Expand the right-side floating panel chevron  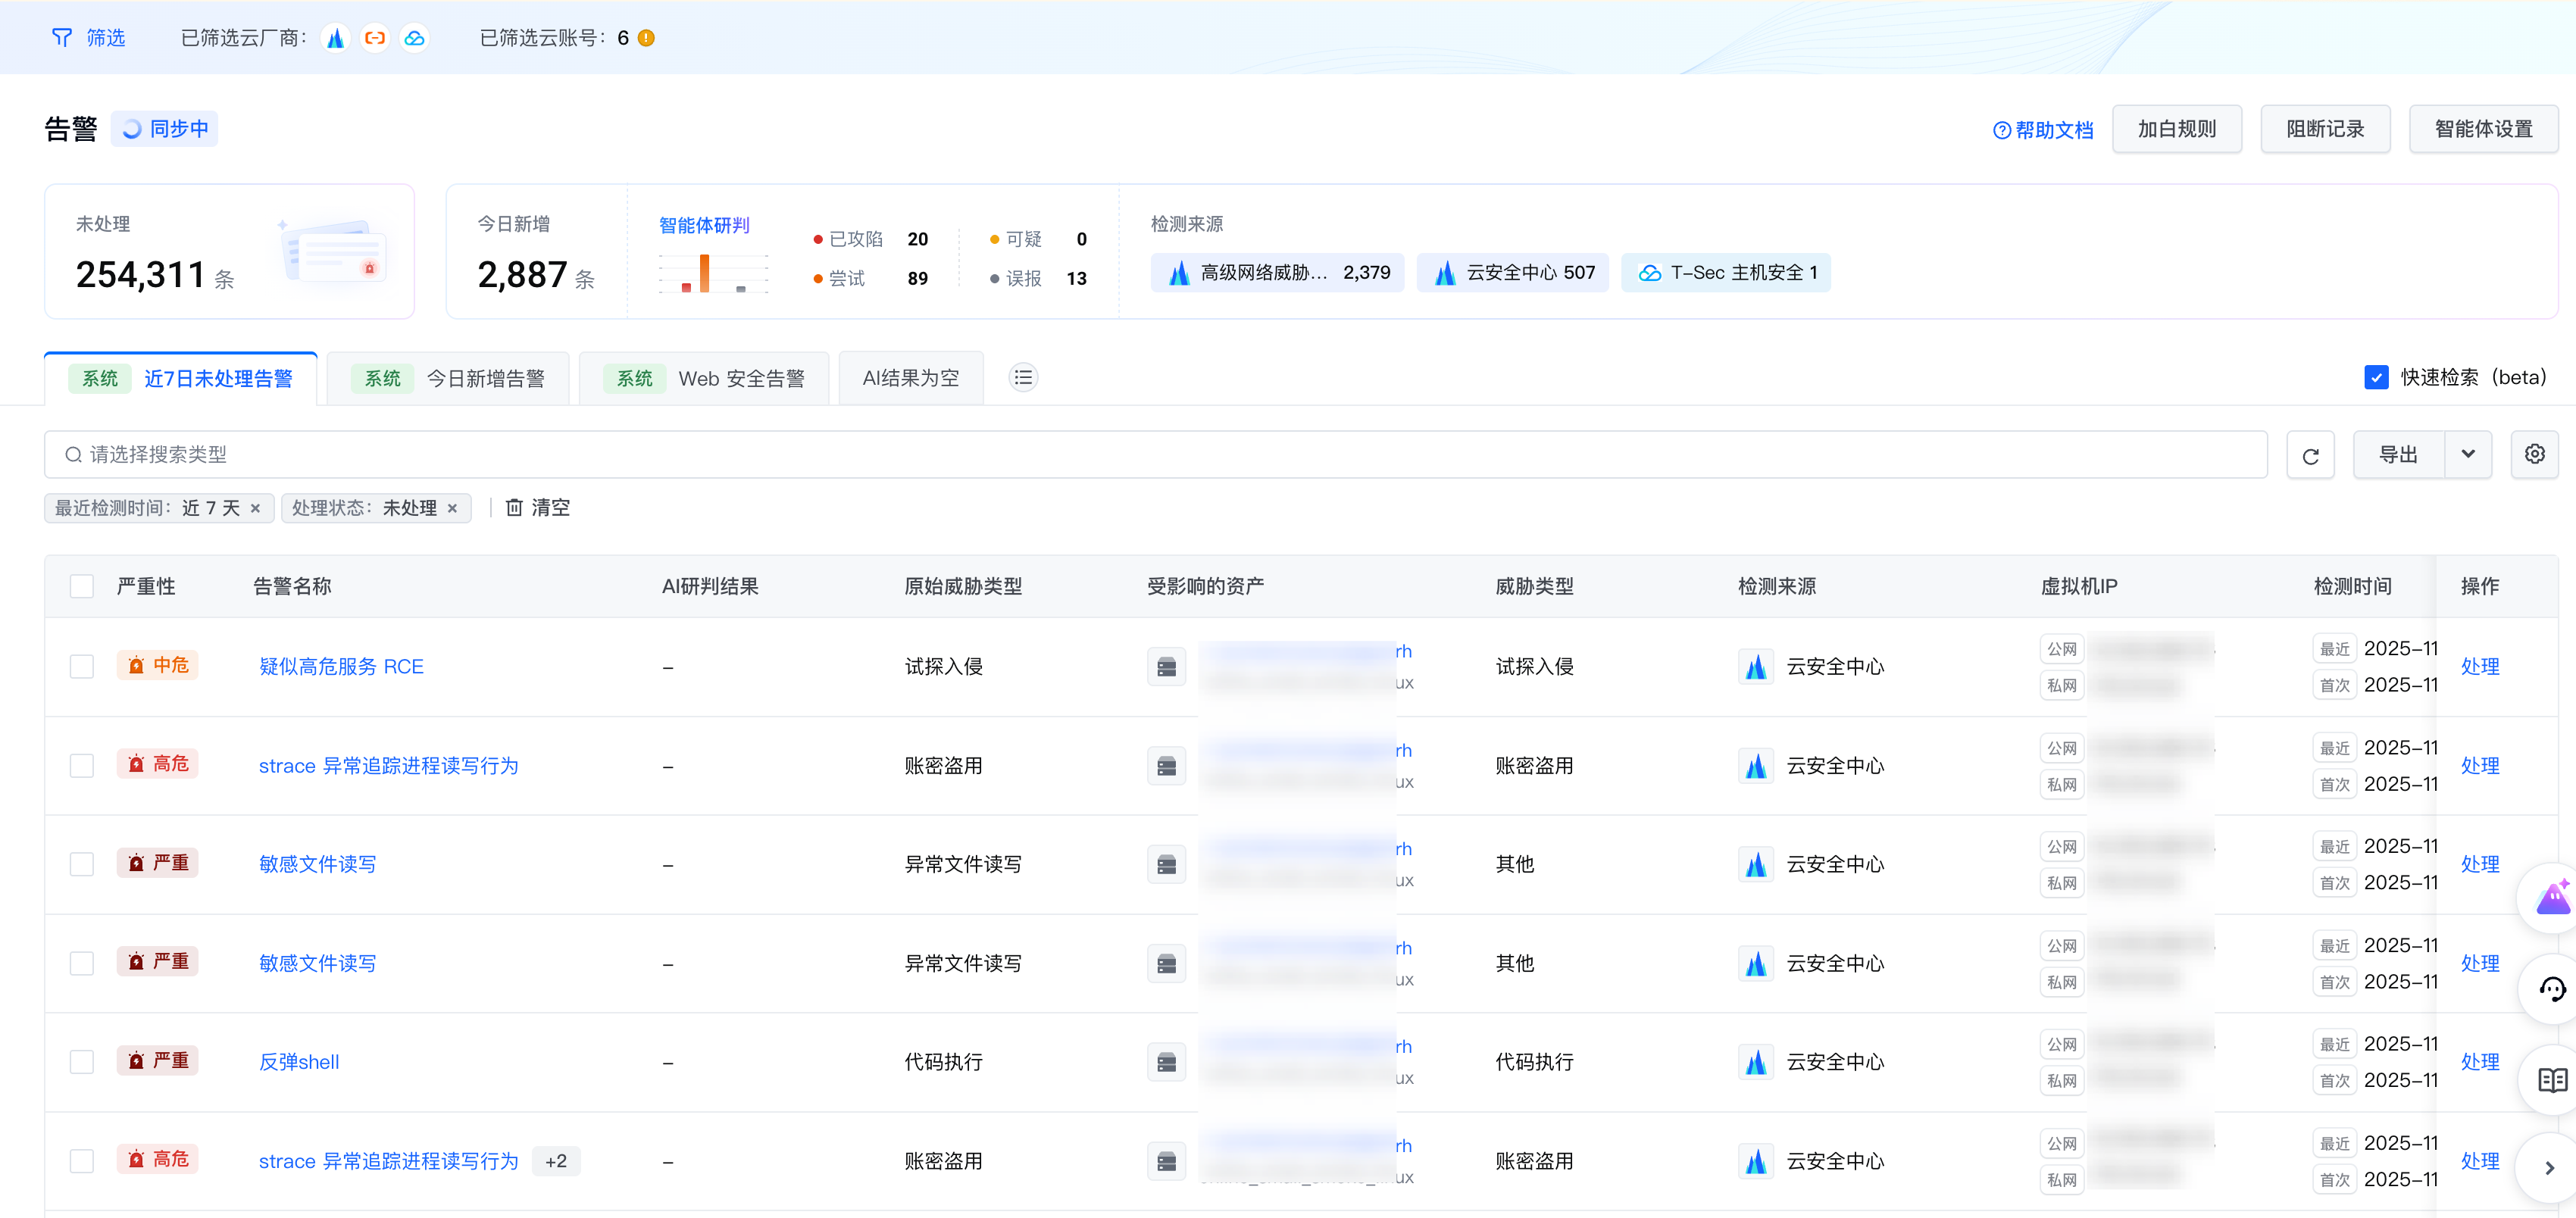pyautogui.click(x=2549, y=1168)
